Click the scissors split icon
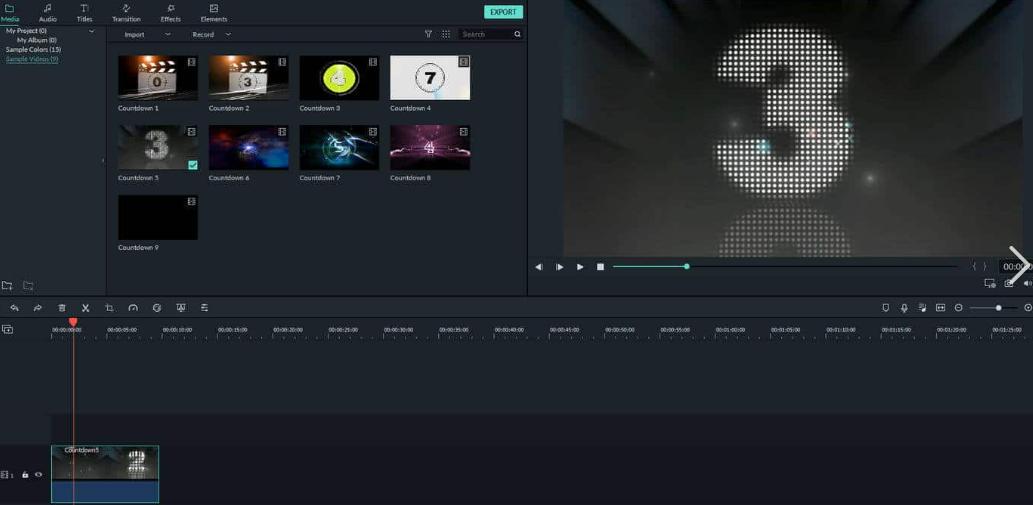The height and width of the screenshot is (505, 1033). (85, 308)
